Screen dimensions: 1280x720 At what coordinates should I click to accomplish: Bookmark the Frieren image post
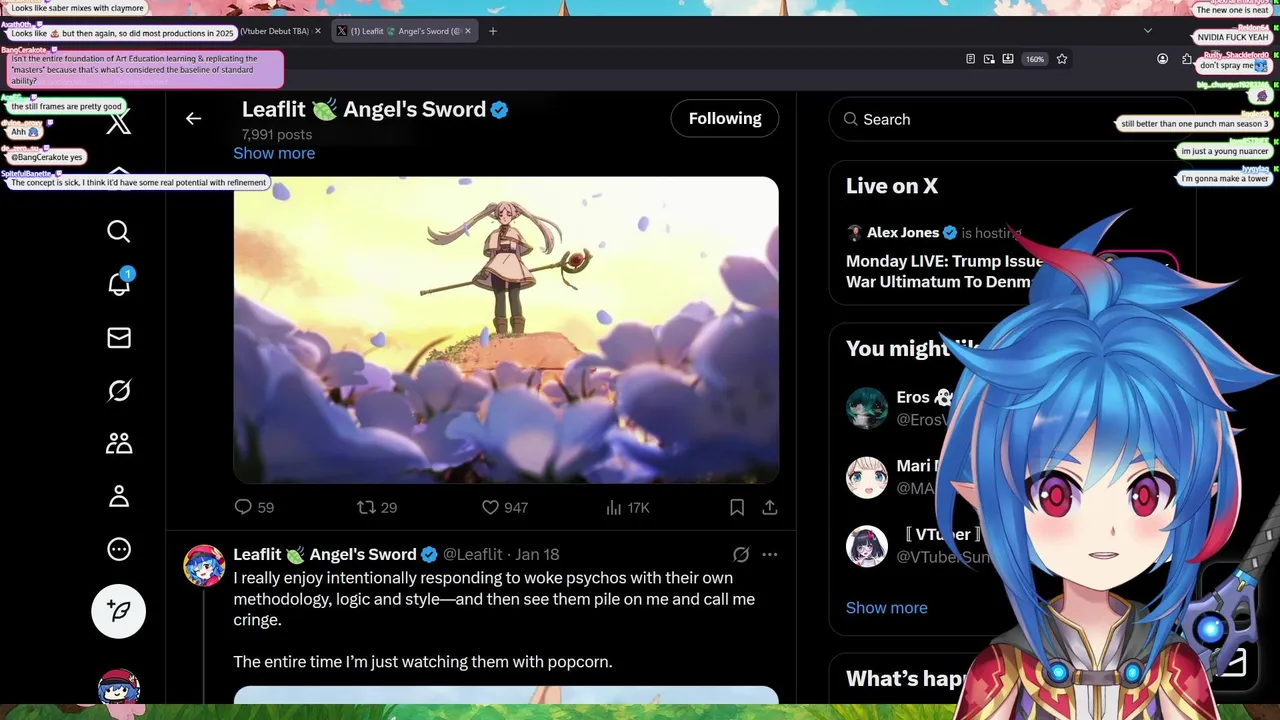(737, 507)
